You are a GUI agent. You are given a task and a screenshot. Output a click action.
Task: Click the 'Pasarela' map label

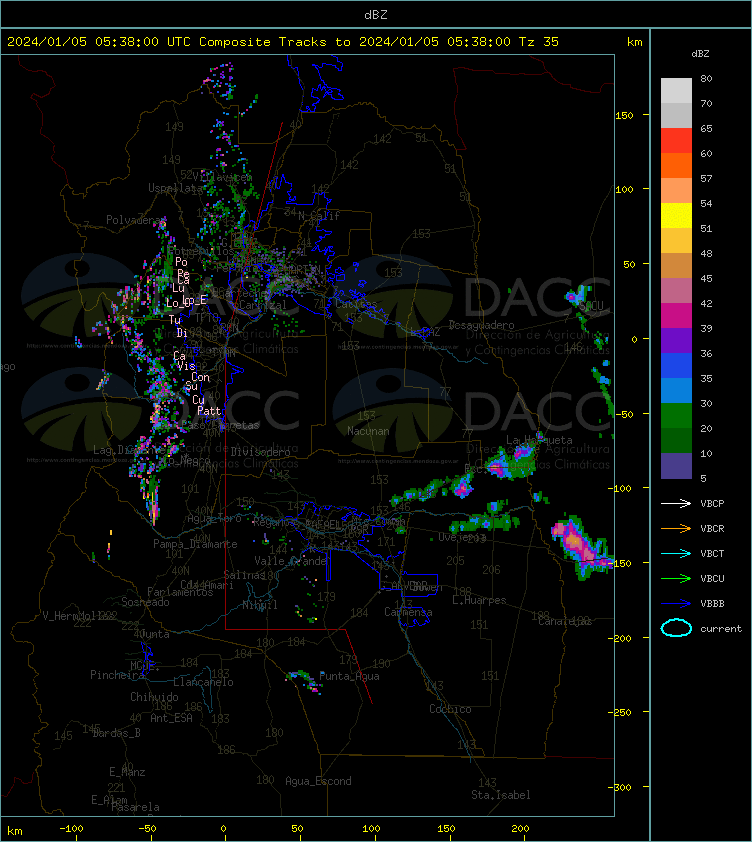pos(135,807)
